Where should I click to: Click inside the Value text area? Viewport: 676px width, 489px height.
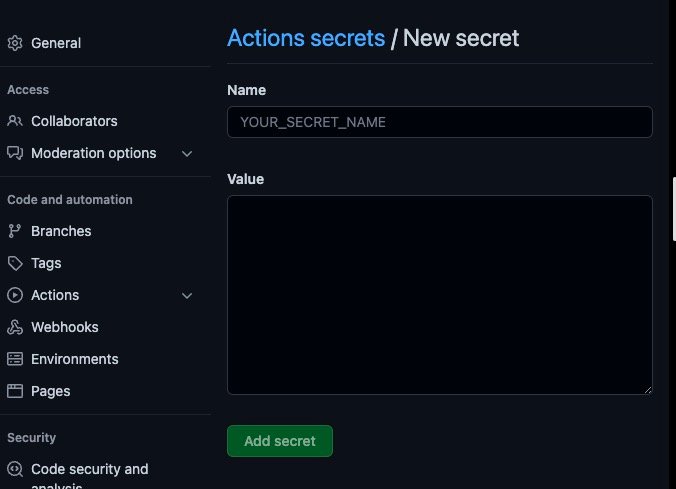point(440,295)
